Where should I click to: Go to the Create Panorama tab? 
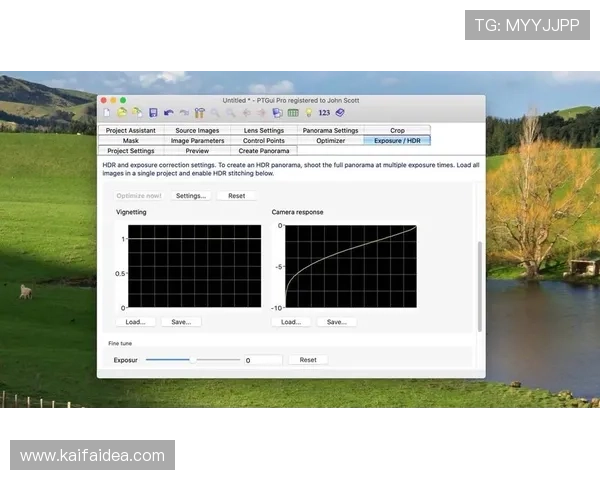pos(264,151)
